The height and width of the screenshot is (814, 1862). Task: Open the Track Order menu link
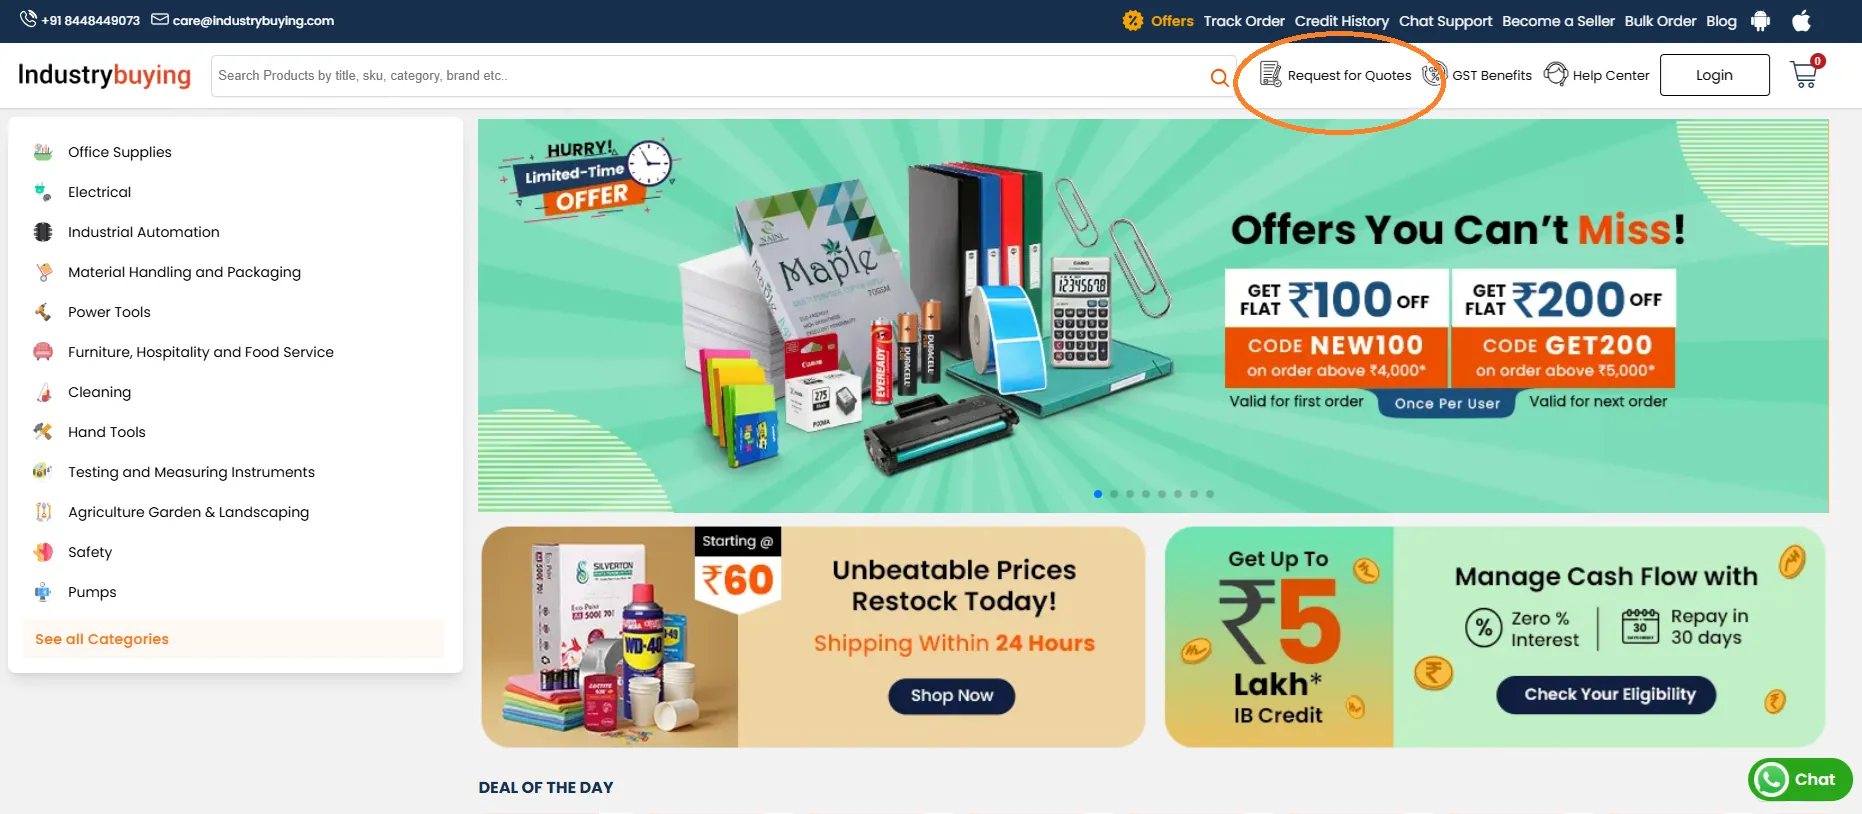1244,21
